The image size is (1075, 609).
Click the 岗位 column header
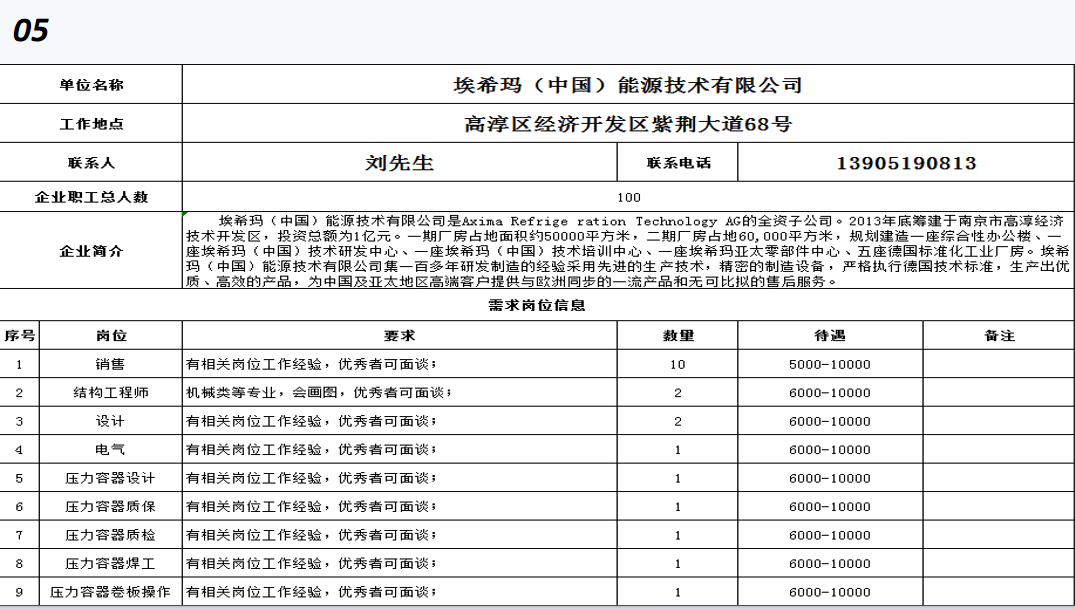pyautogui.click(x=111, y=336)
